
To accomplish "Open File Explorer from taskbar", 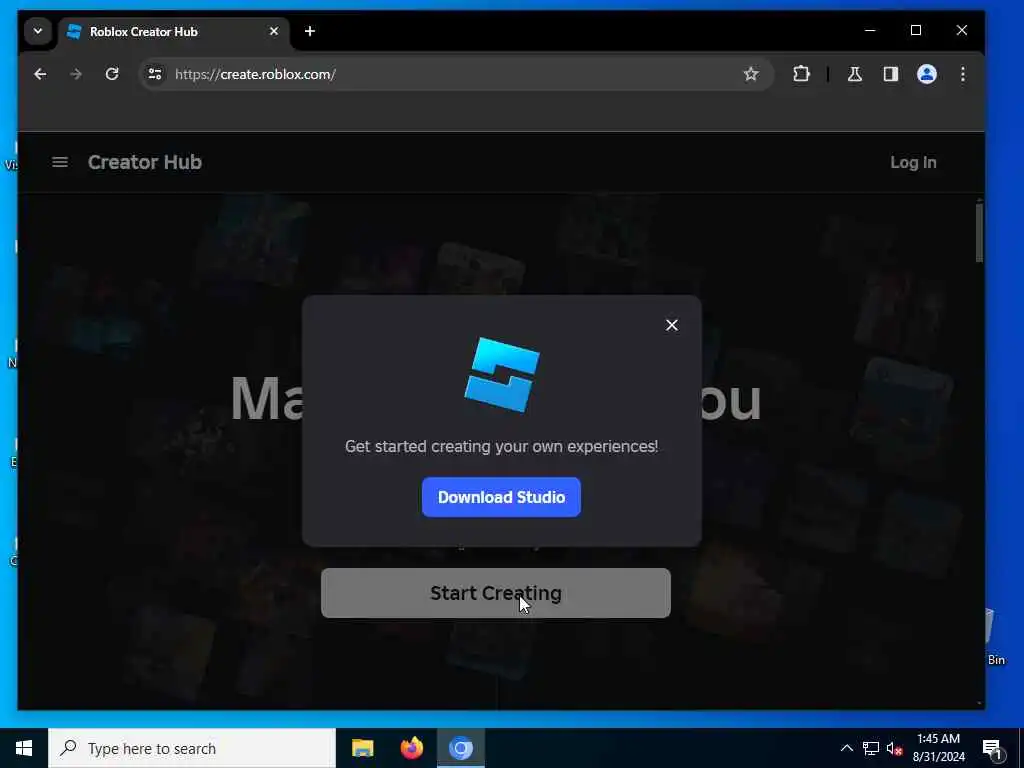I will pyautogui.click(x=362, y=748).
